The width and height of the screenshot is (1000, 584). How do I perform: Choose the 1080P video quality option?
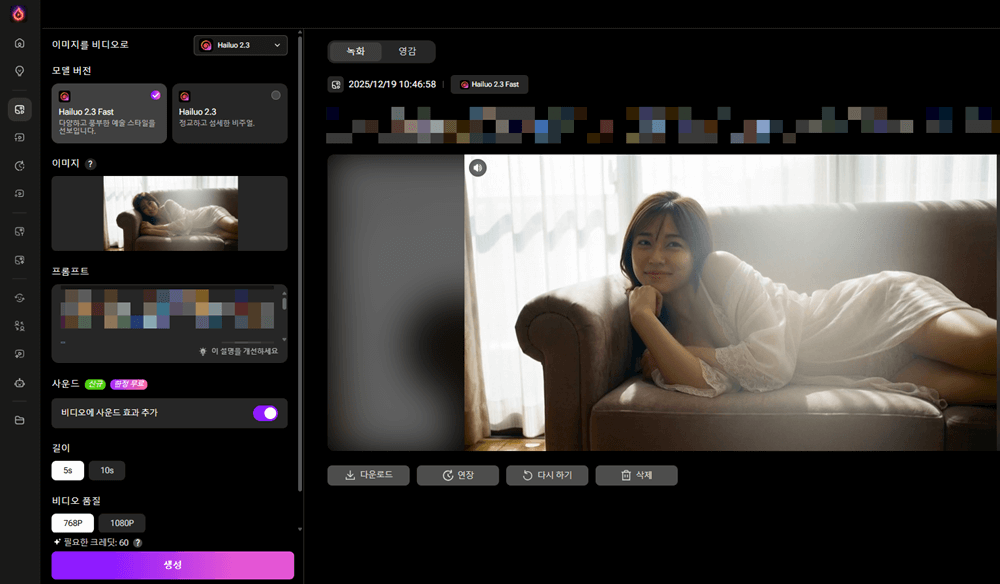[122, 523]
